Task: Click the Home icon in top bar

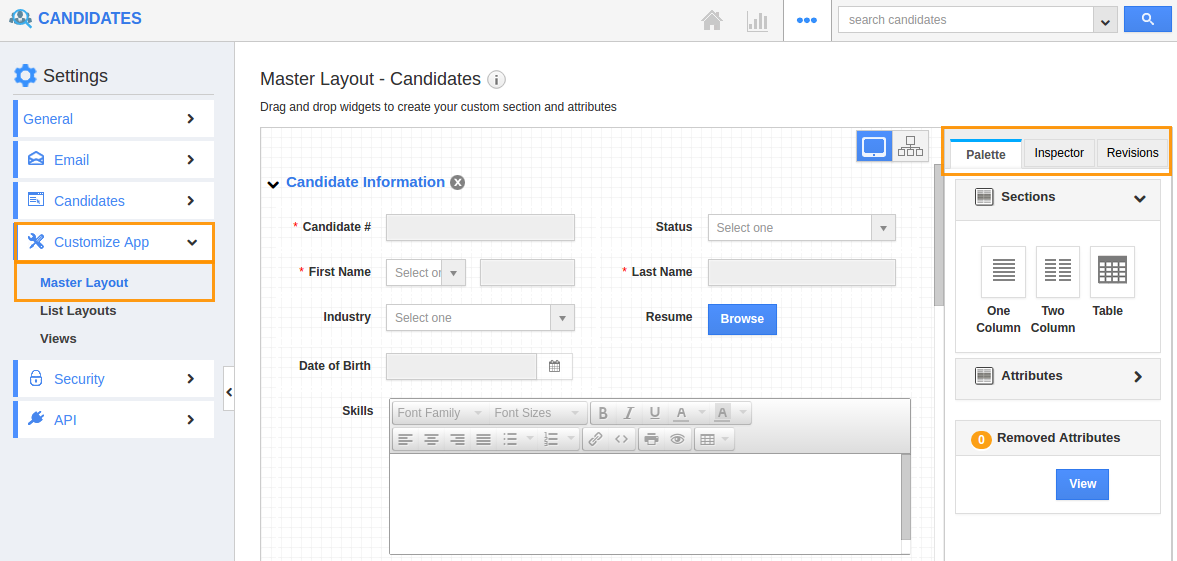Action: 712,20
